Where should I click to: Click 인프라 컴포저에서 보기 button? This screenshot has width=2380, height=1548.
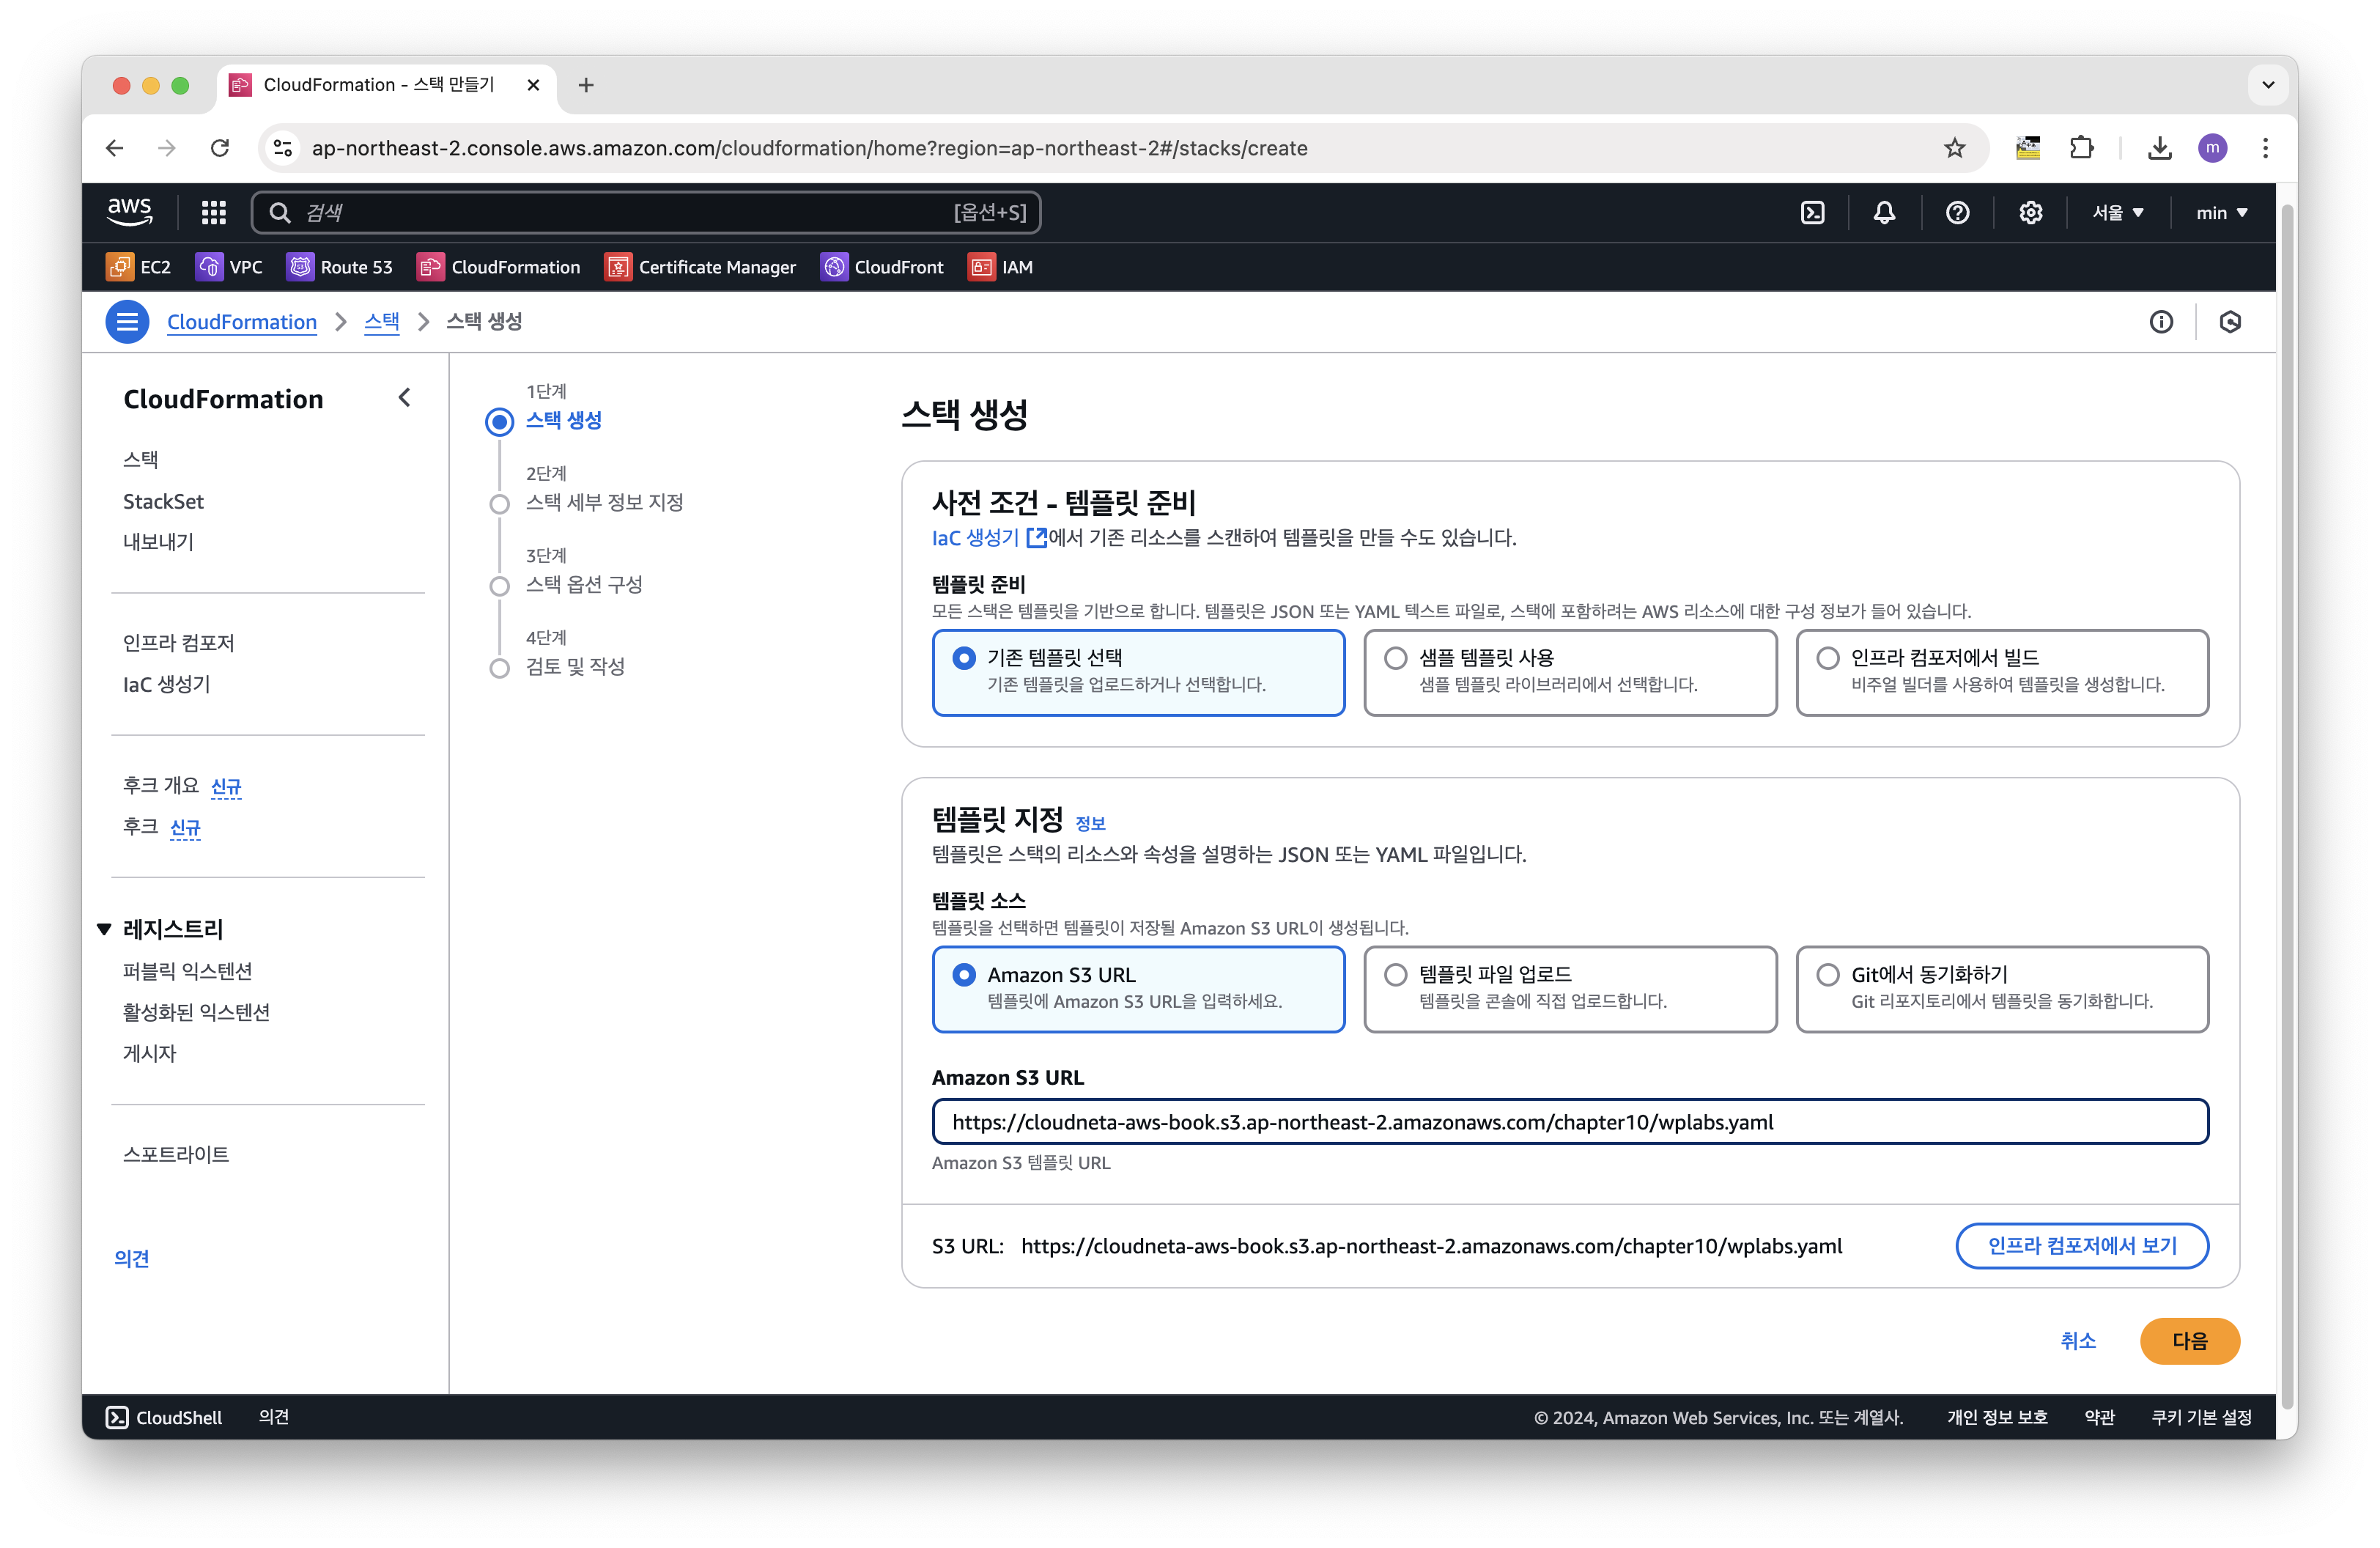tap(2081, 1245)
